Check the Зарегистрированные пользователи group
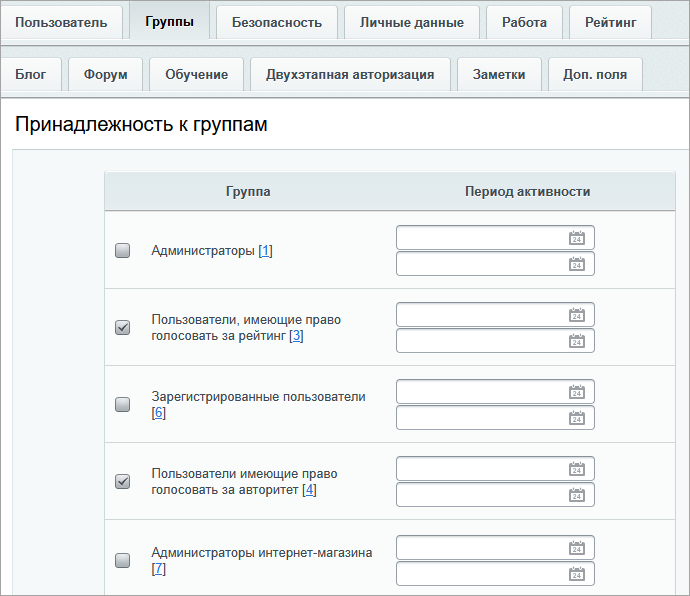This screenshot has width=690, height=596. pos(123,405)
